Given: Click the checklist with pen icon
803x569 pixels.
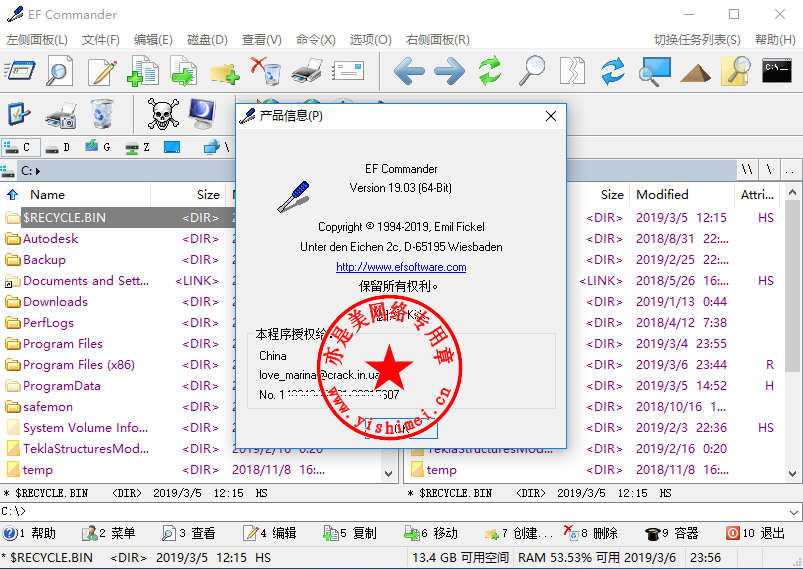Looking at the screenshot, I should (19, 114).
